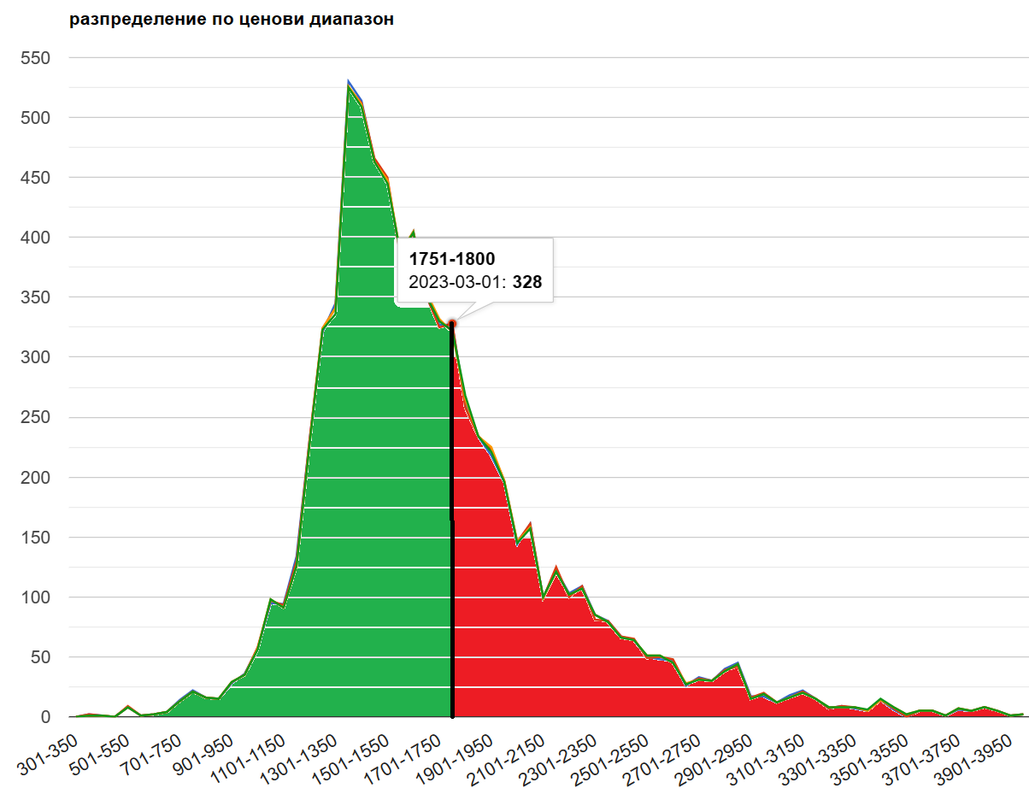This screenshot has width=1029, height=800.
Task: Click x-axis label 1701-1750
Action: 404,758
